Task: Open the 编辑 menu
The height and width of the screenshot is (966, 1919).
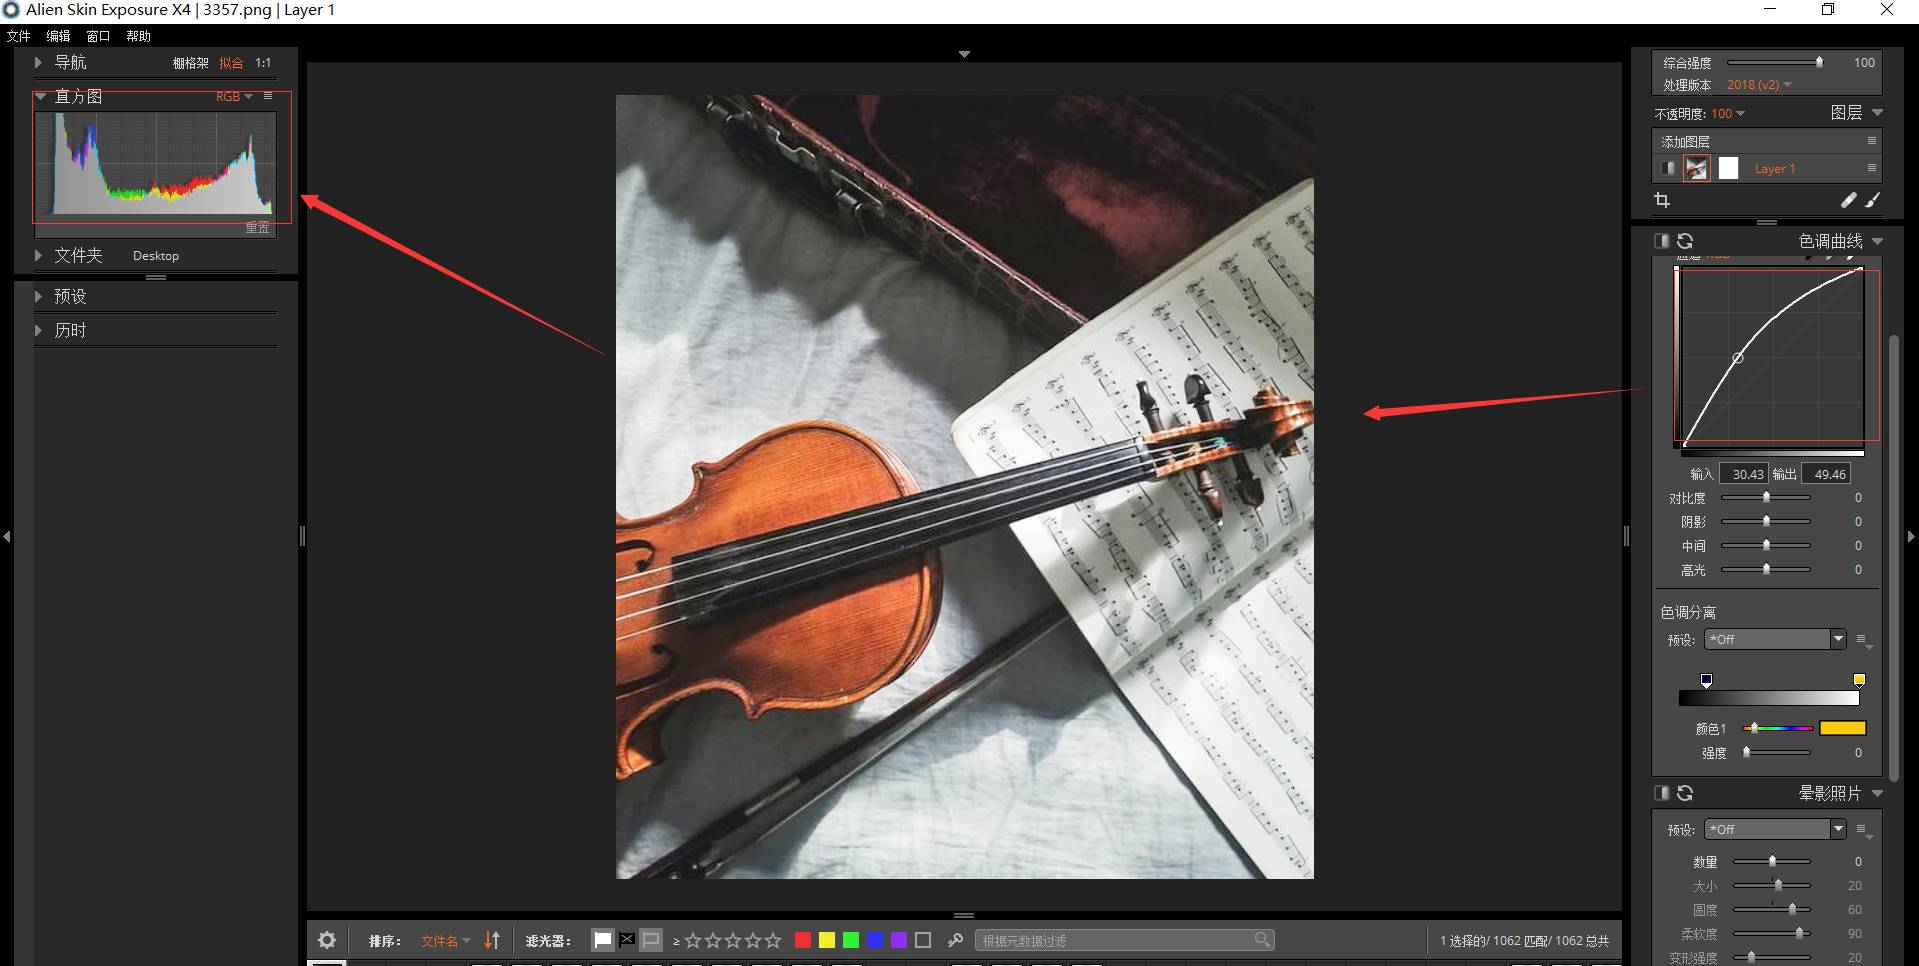Action: coord(58,36)
